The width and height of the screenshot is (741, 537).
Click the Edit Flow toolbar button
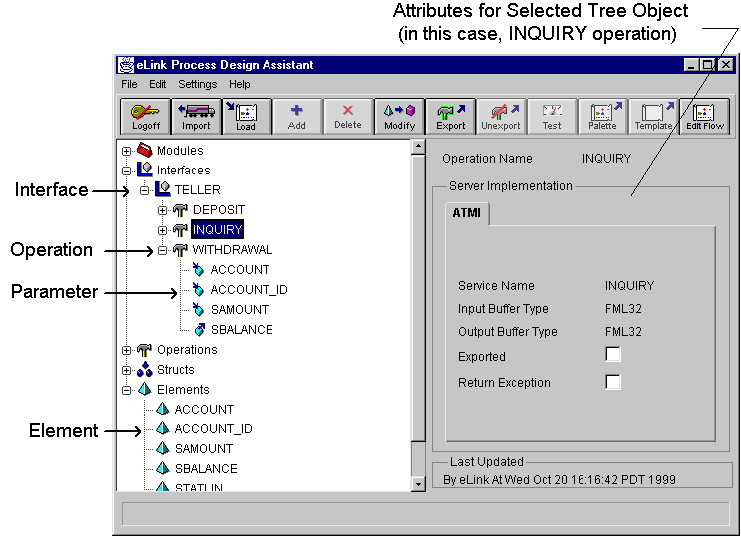click(705, 117)
